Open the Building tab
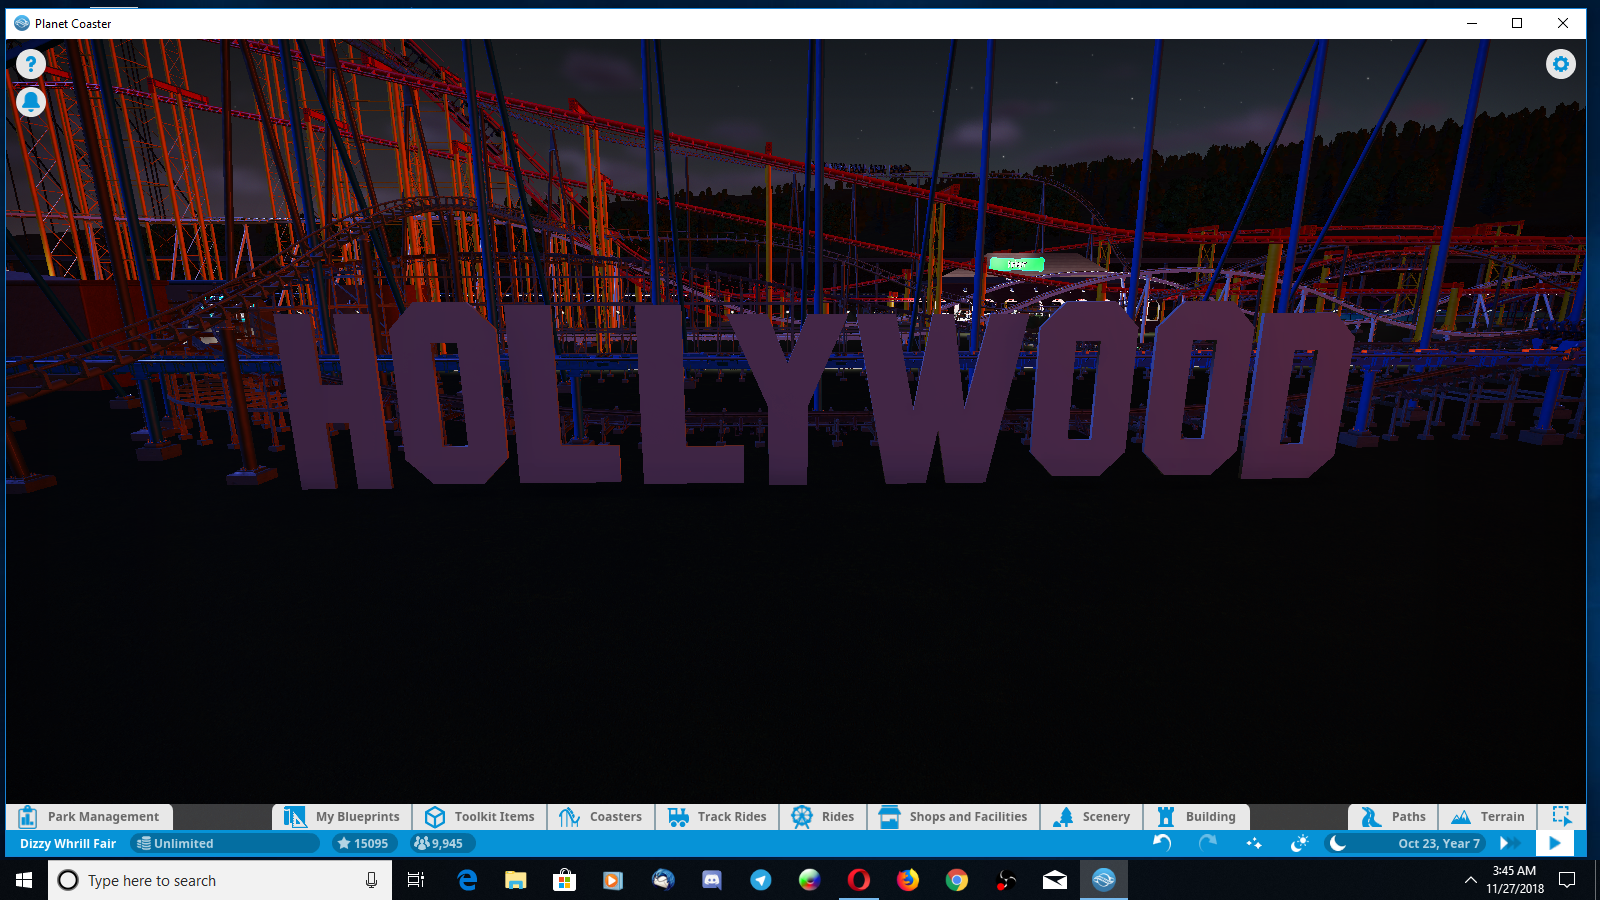 point(1197,816)
